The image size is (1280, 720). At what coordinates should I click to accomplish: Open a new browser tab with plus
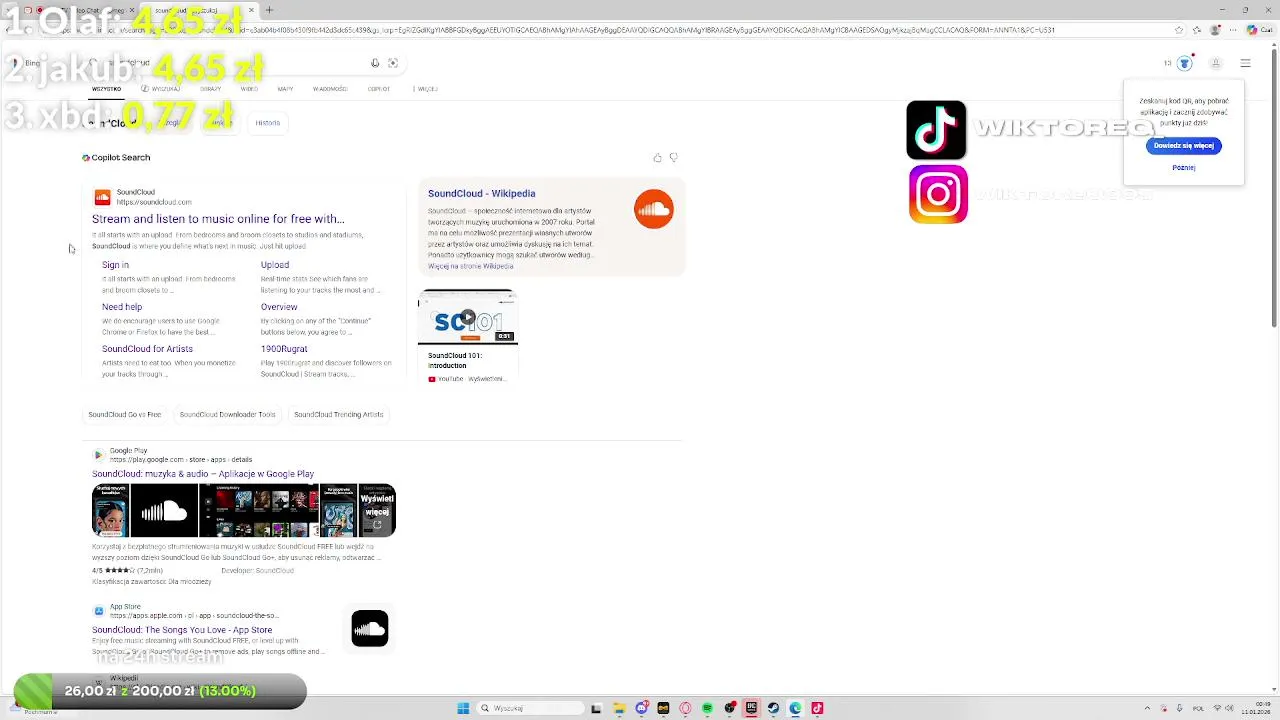pos(269,10)
